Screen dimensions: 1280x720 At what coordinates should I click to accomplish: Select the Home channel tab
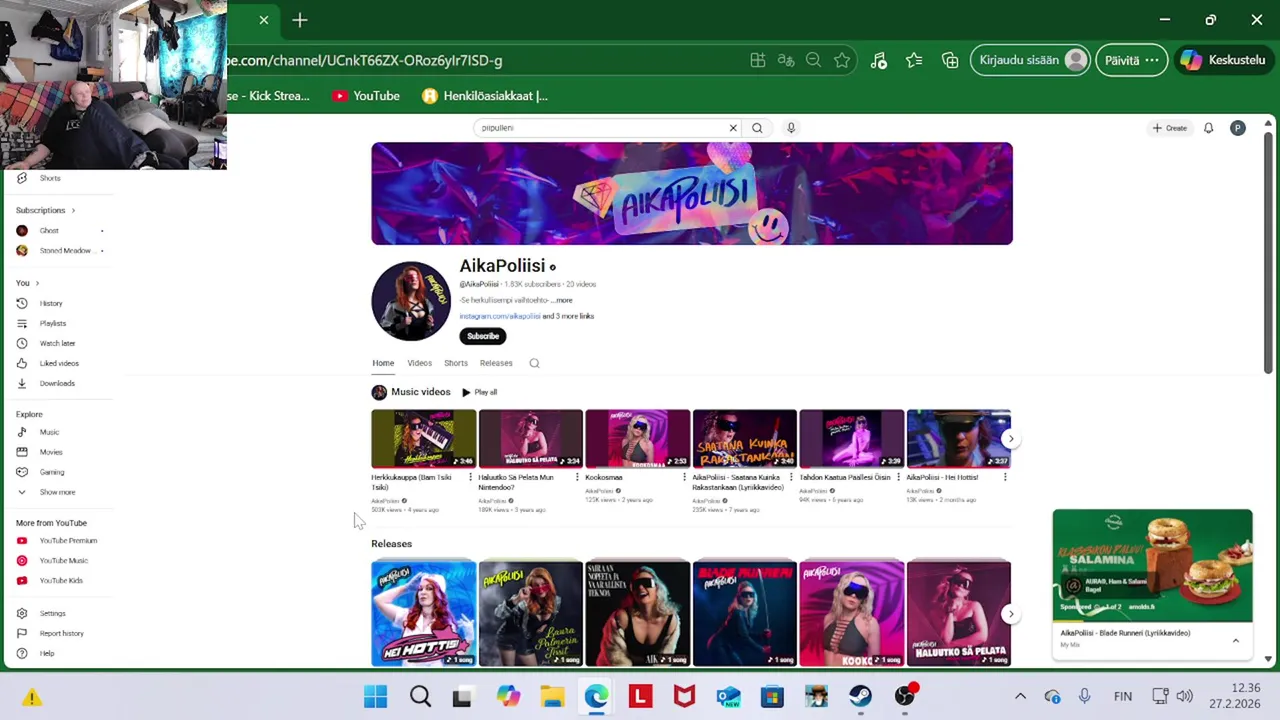[383, 363]
